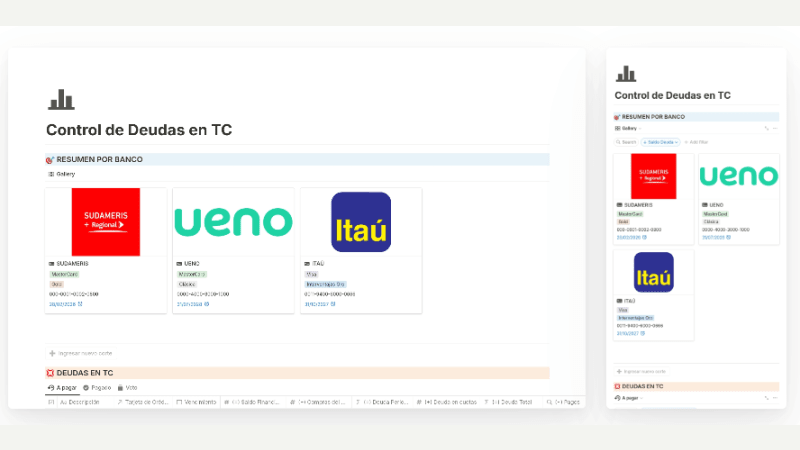Click the card icon next to SUDAMERIS, wide page
Viewport: 800px width, 450px height.
point(51,264)
